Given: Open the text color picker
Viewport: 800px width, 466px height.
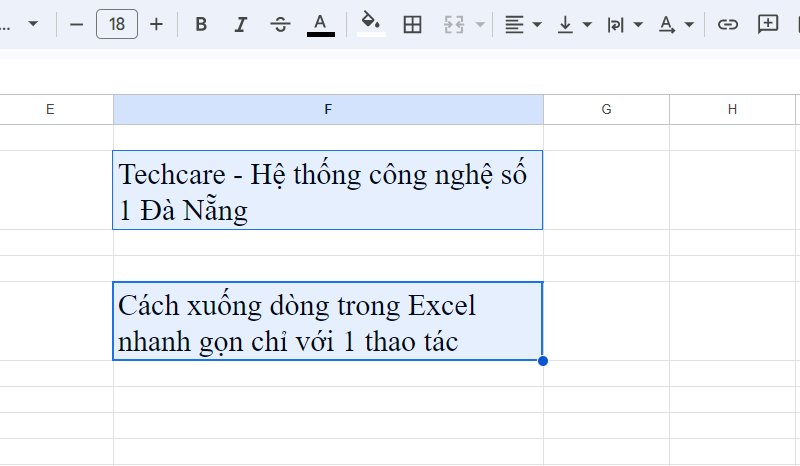Looking at the screenshot, I should point(320,24).
